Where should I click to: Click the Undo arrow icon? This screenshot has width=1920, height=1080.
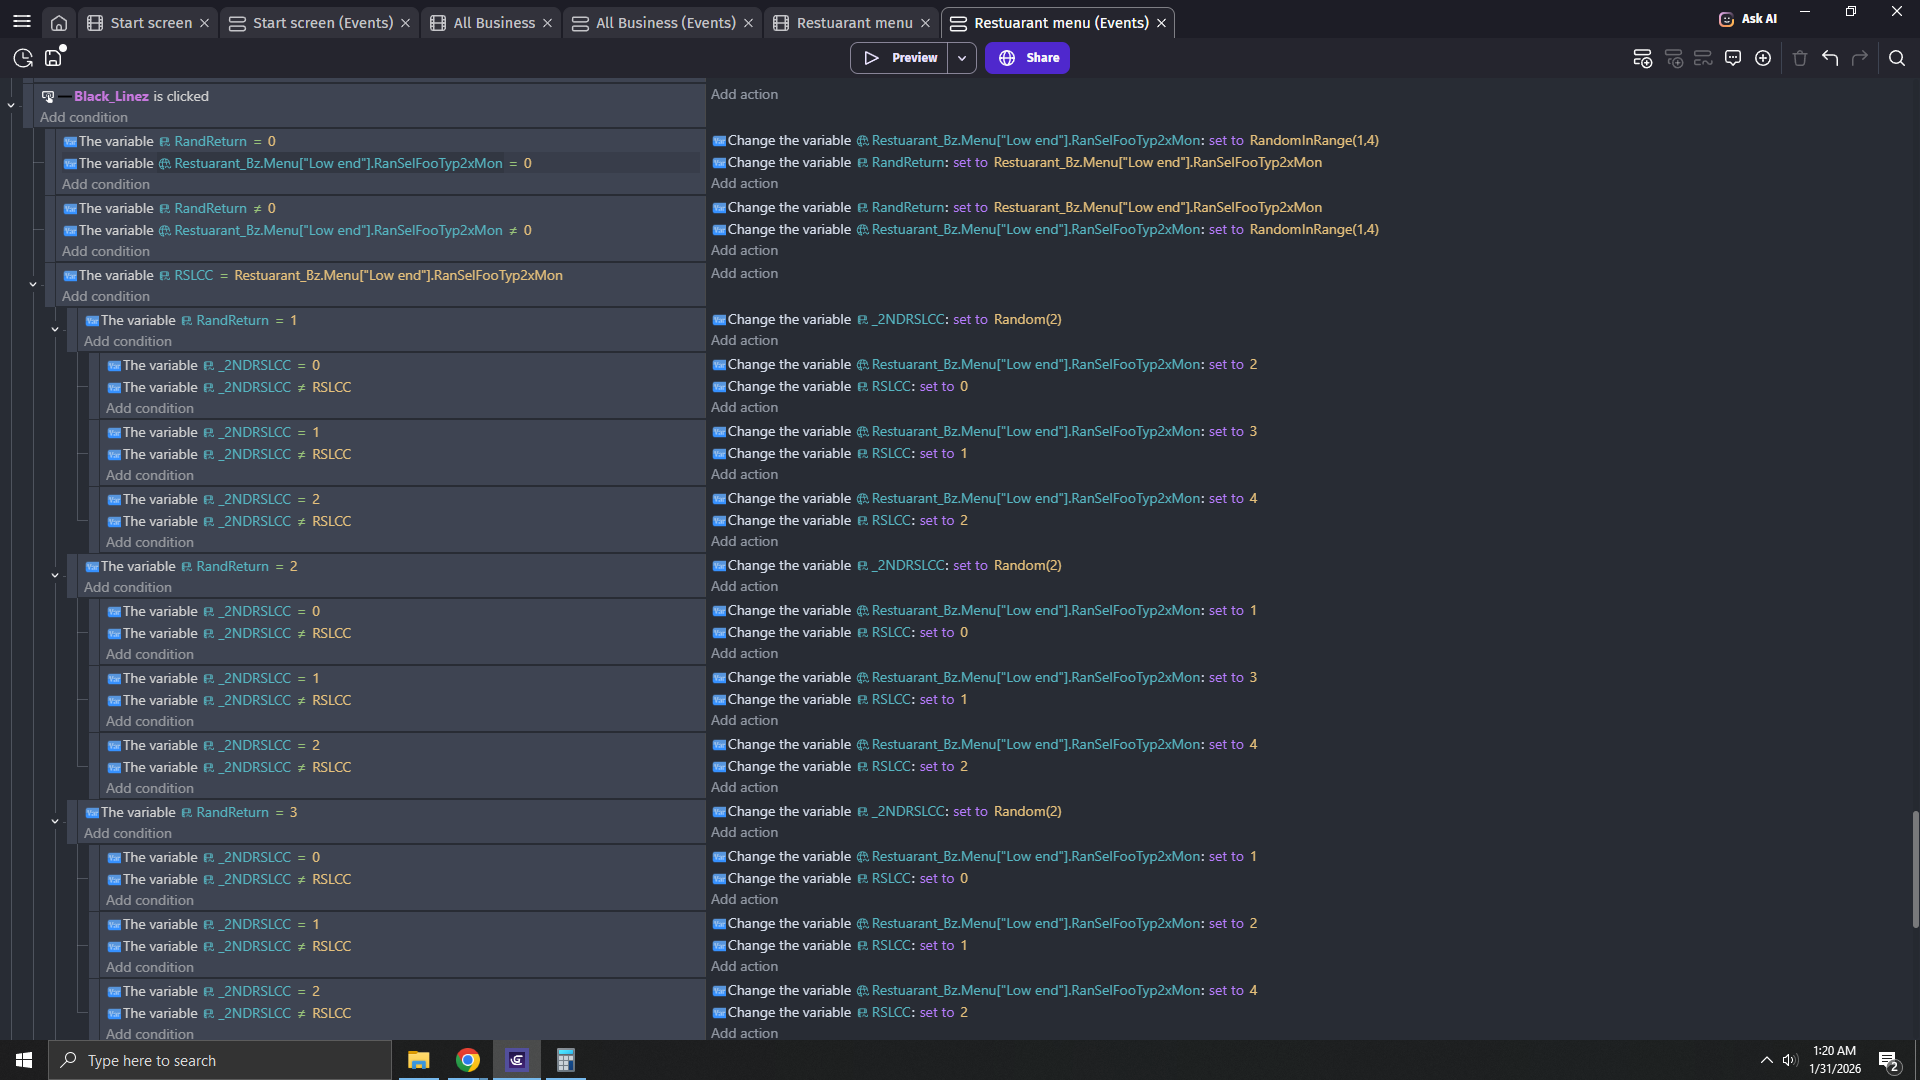[1830, 58]
